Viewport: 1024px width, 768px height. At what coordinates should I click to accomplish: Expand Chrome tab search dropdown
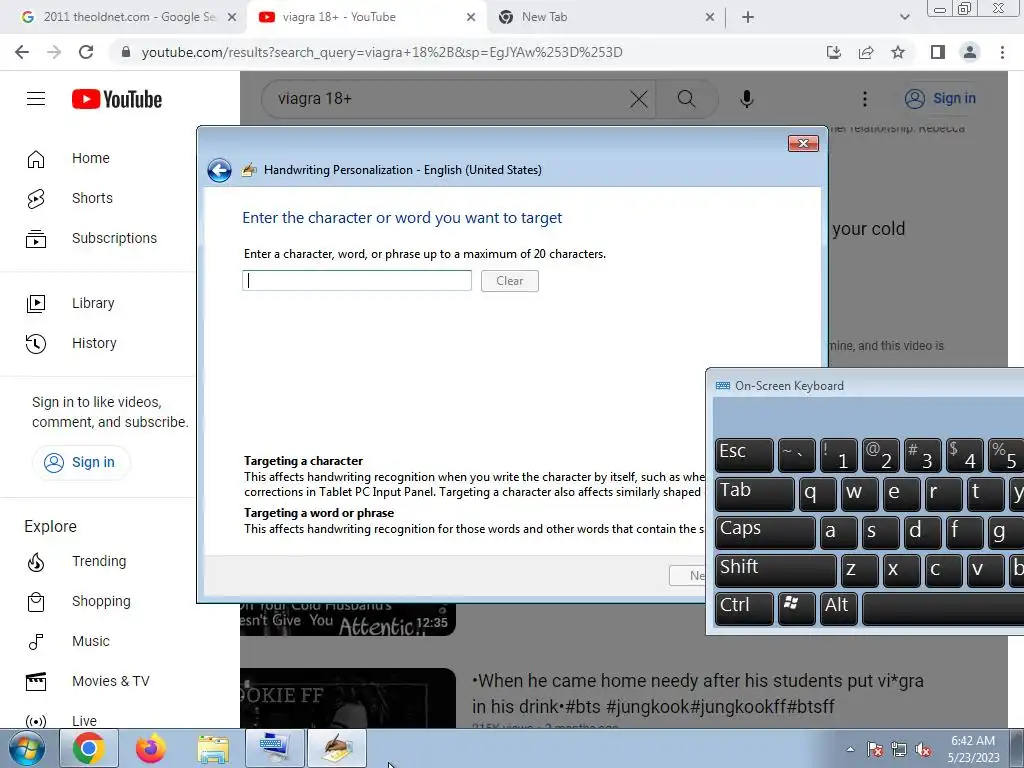904,18
